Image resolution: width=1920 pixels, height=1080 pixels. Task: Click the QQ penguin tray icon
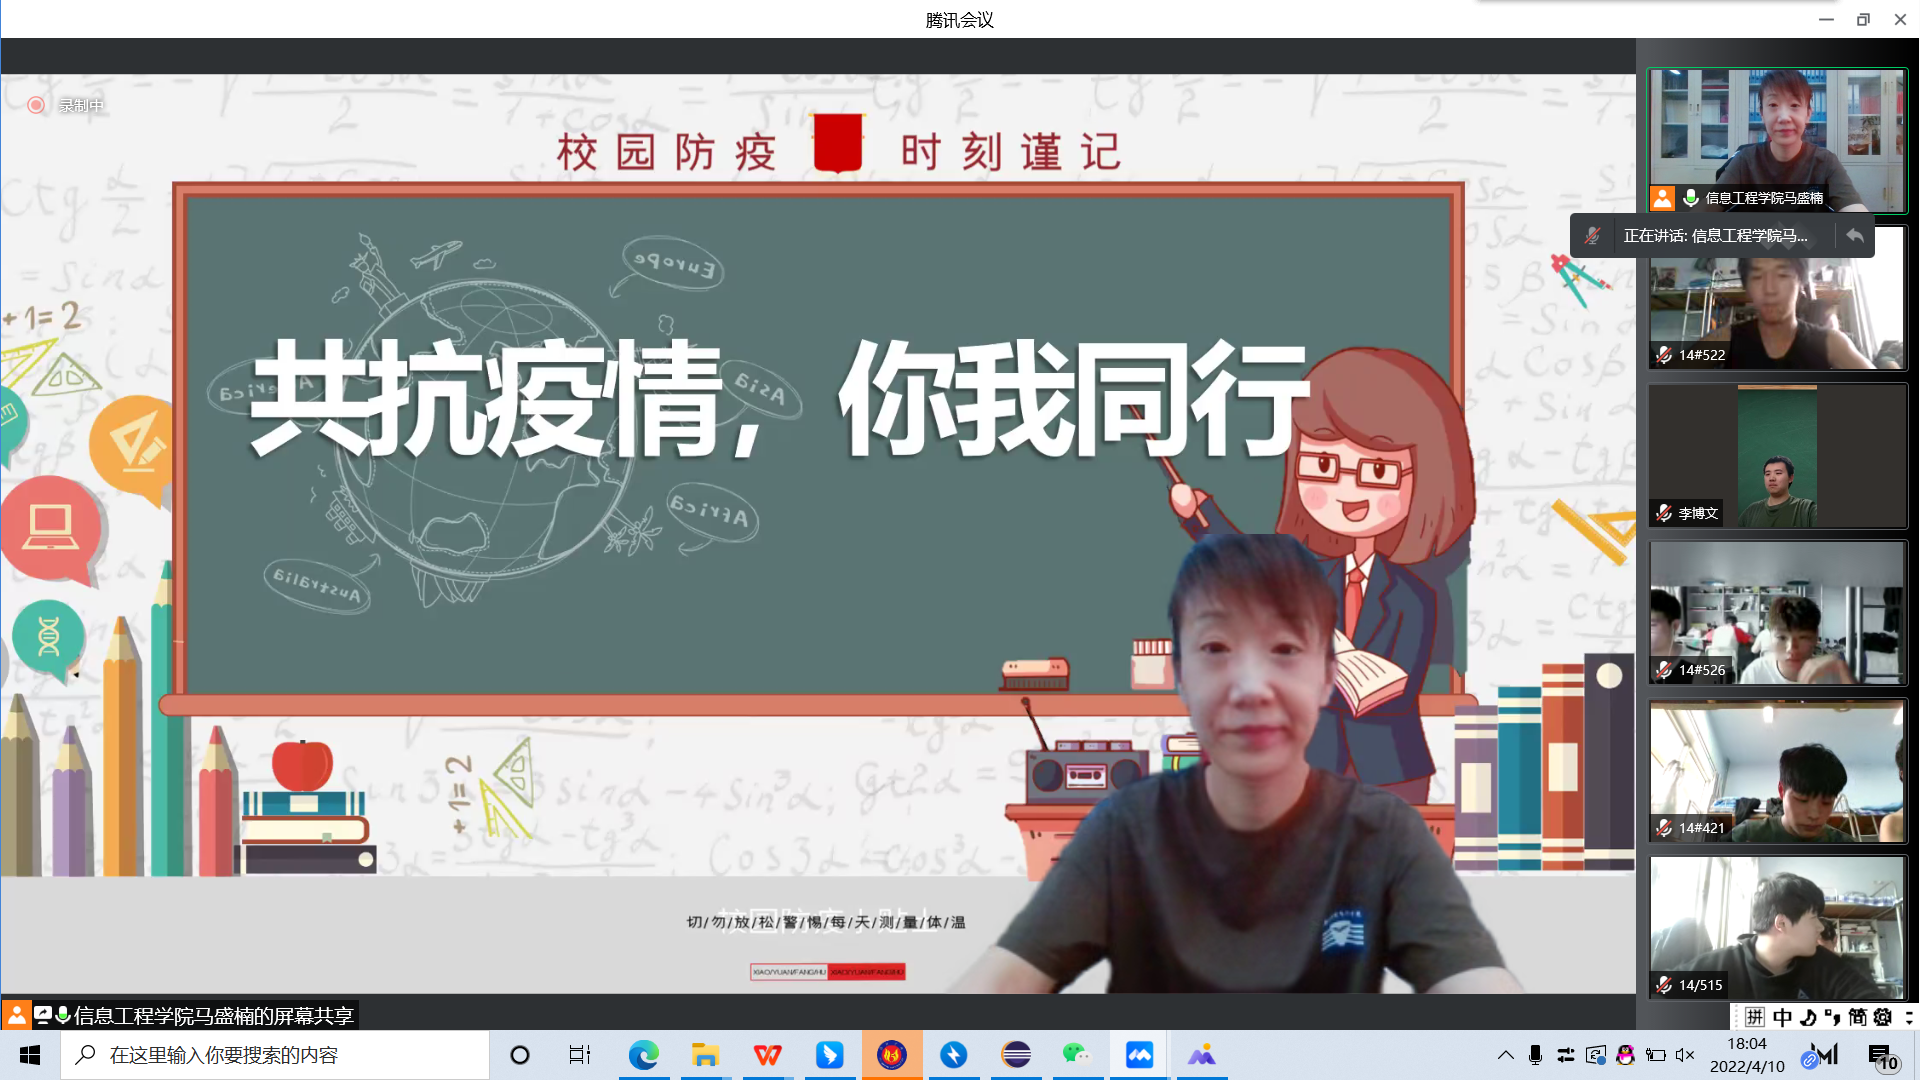click(1625, 1055)
